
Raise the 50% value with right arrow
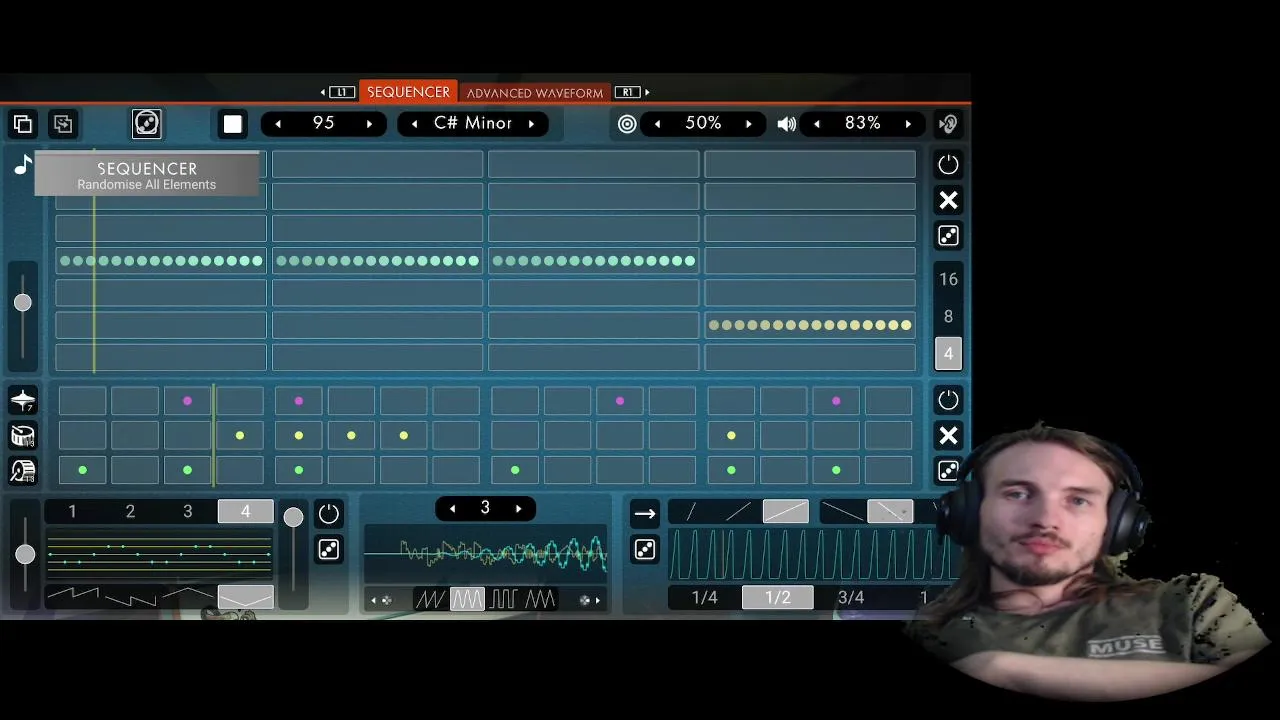click(x=748, y=124)
